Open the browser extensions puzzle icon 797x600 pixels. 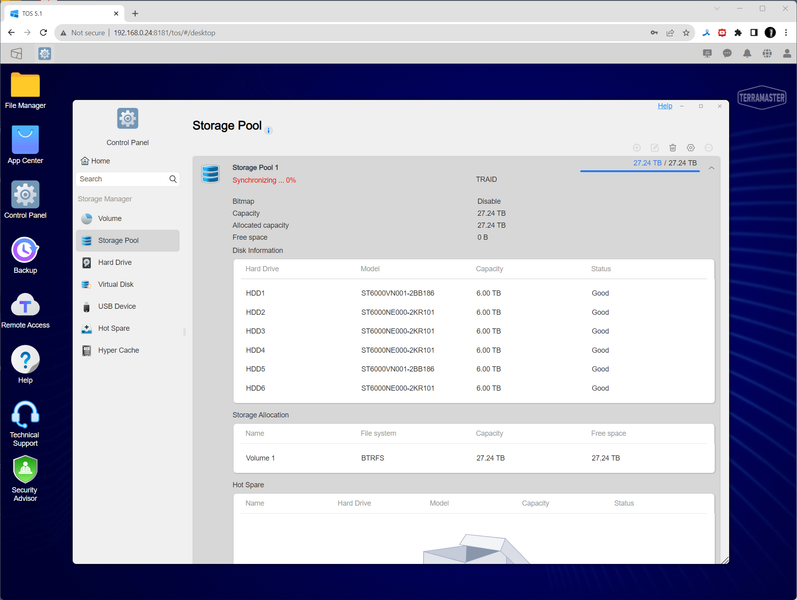(738, 33)
